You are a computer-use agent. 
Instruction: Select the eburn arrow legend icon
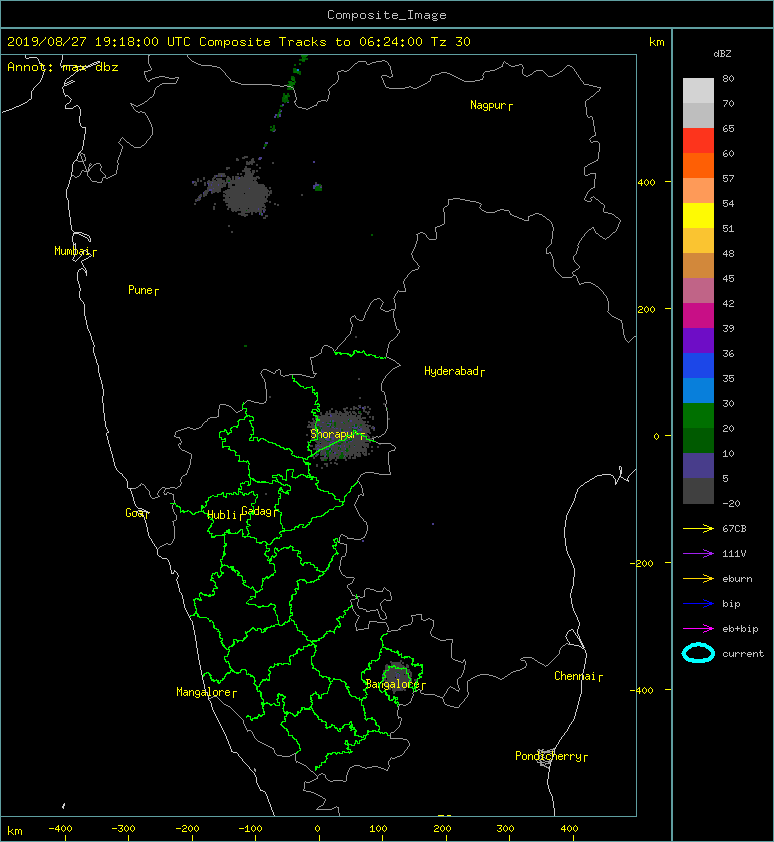[698, 579]
